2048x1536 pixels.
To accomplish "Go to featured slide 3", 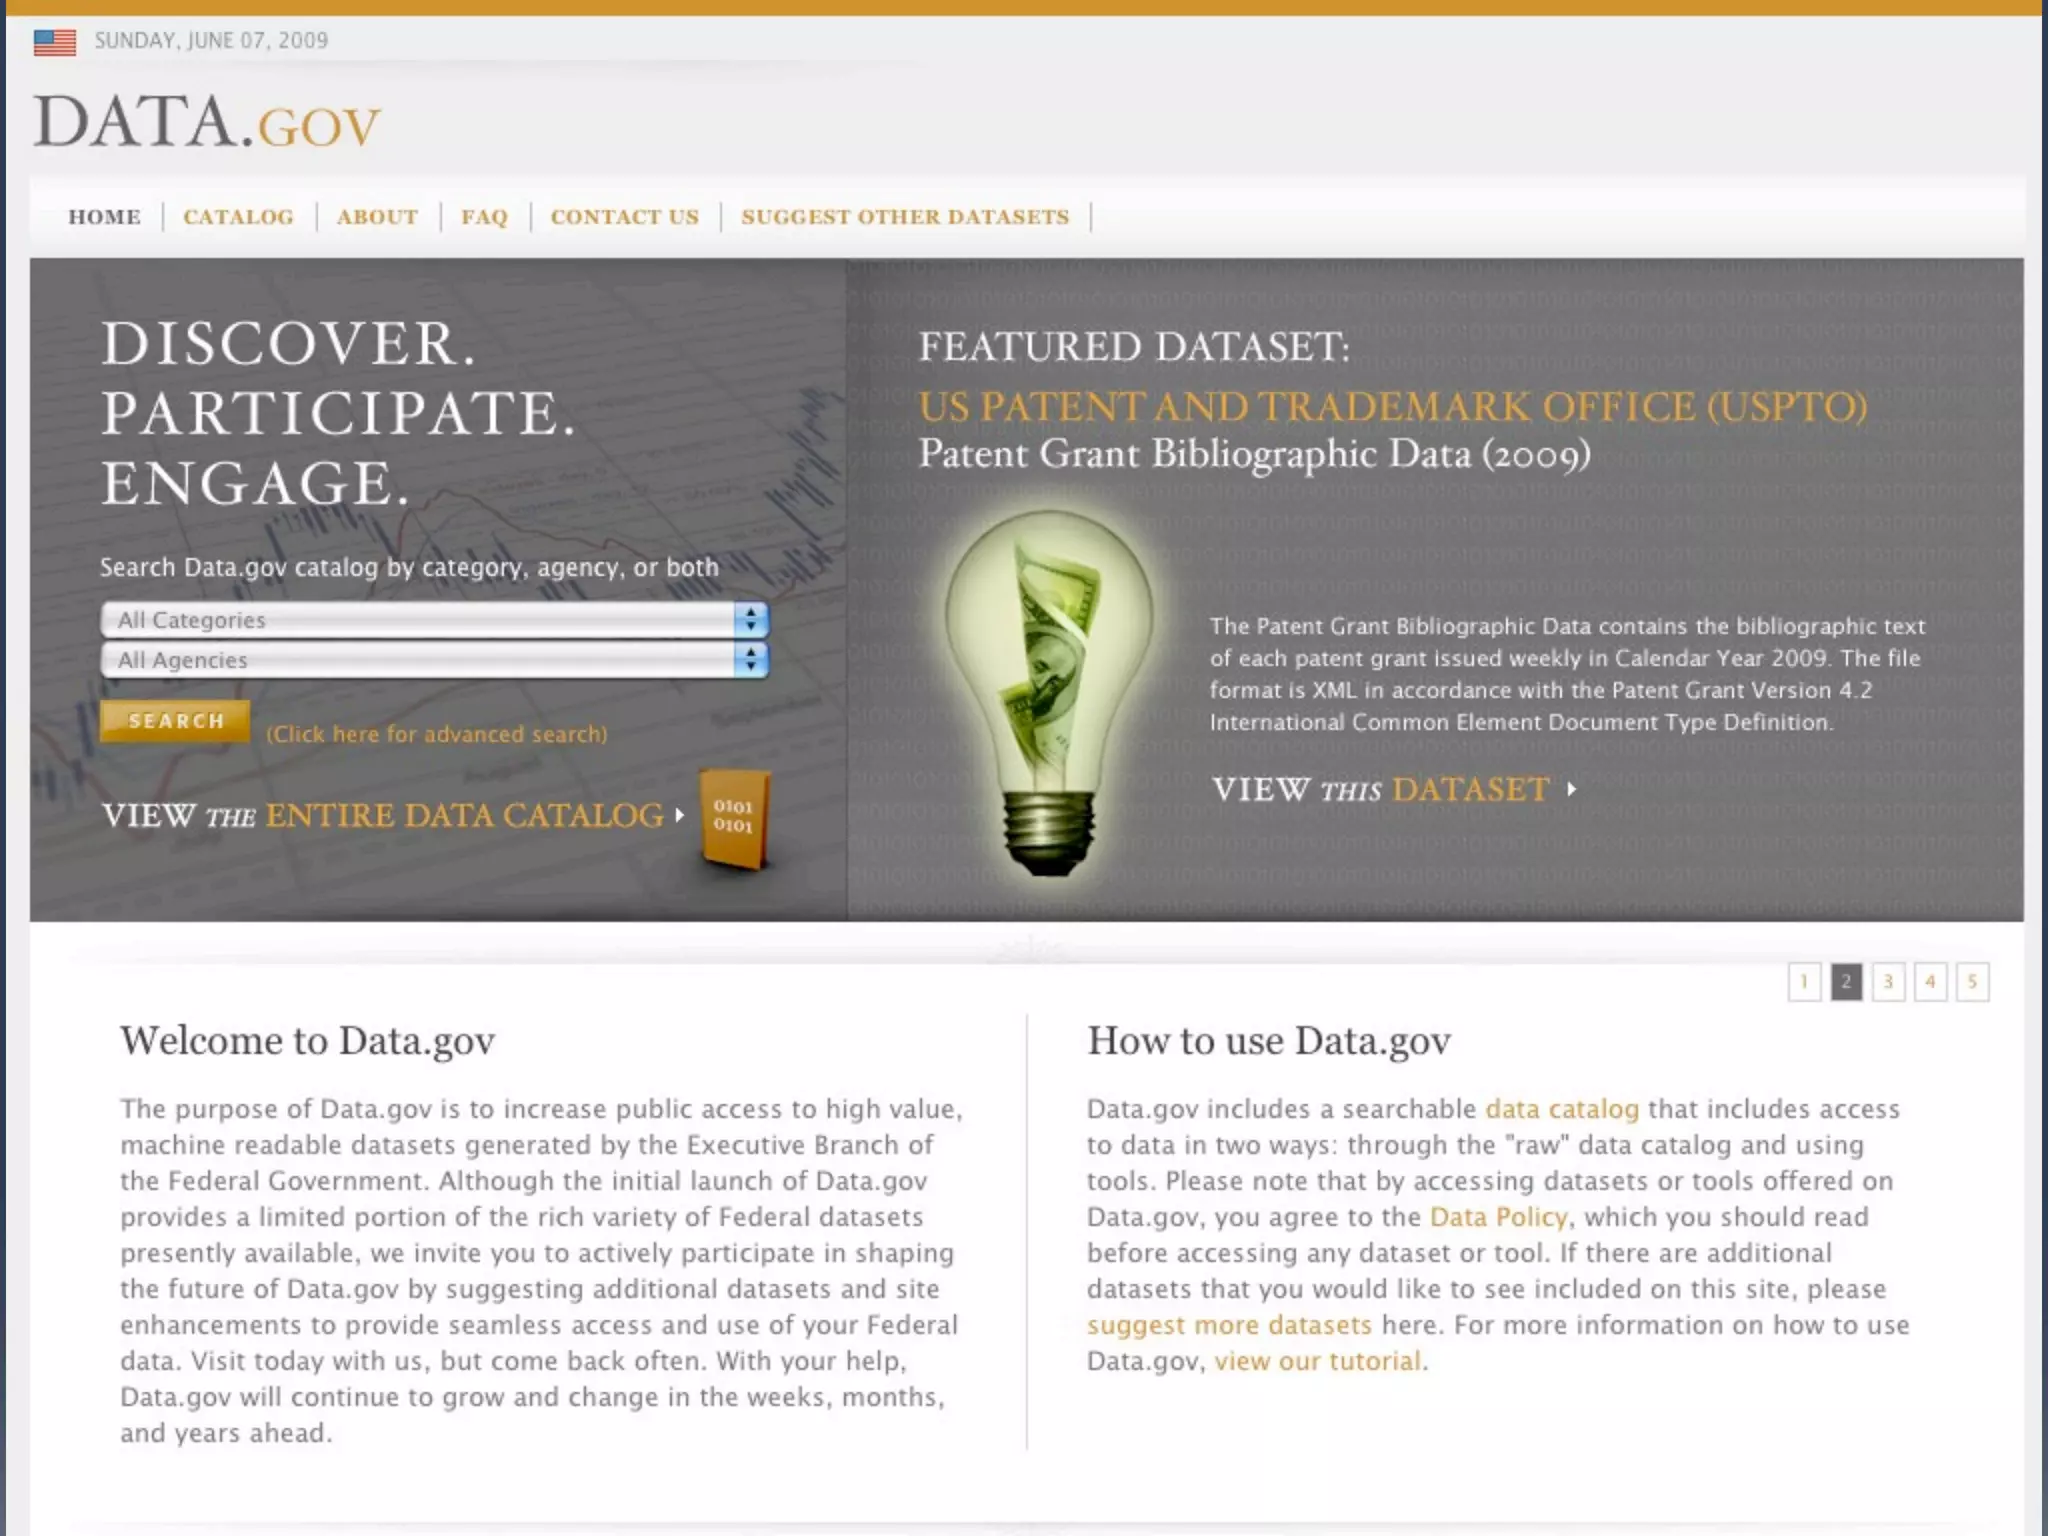I will click(x=1888, y=982).
